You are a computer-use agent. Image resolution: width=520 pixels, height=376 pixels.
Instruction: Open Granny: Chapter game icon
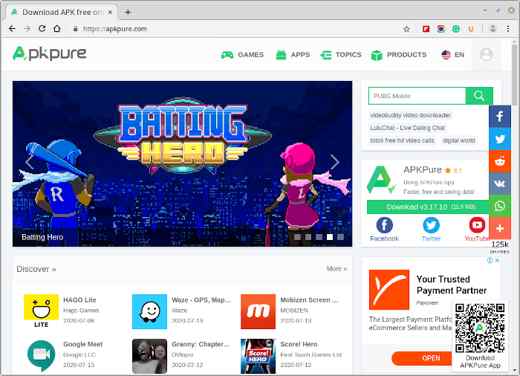coord(149,356)
